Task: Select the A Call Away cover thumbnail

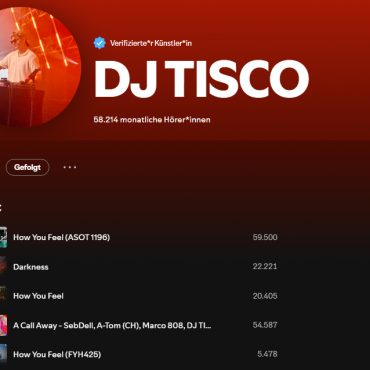Action: click(3, 325)
